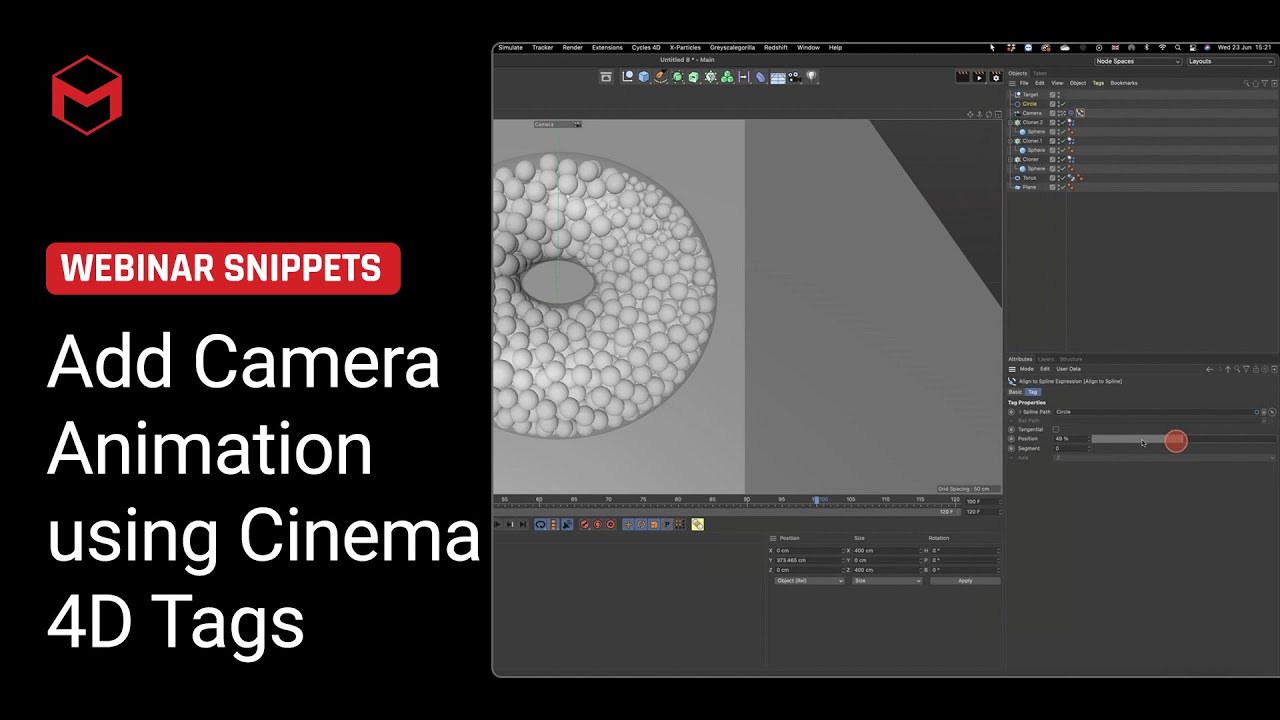Click frame 90 on timeline ruler
1280x720 pixels.
747,499
